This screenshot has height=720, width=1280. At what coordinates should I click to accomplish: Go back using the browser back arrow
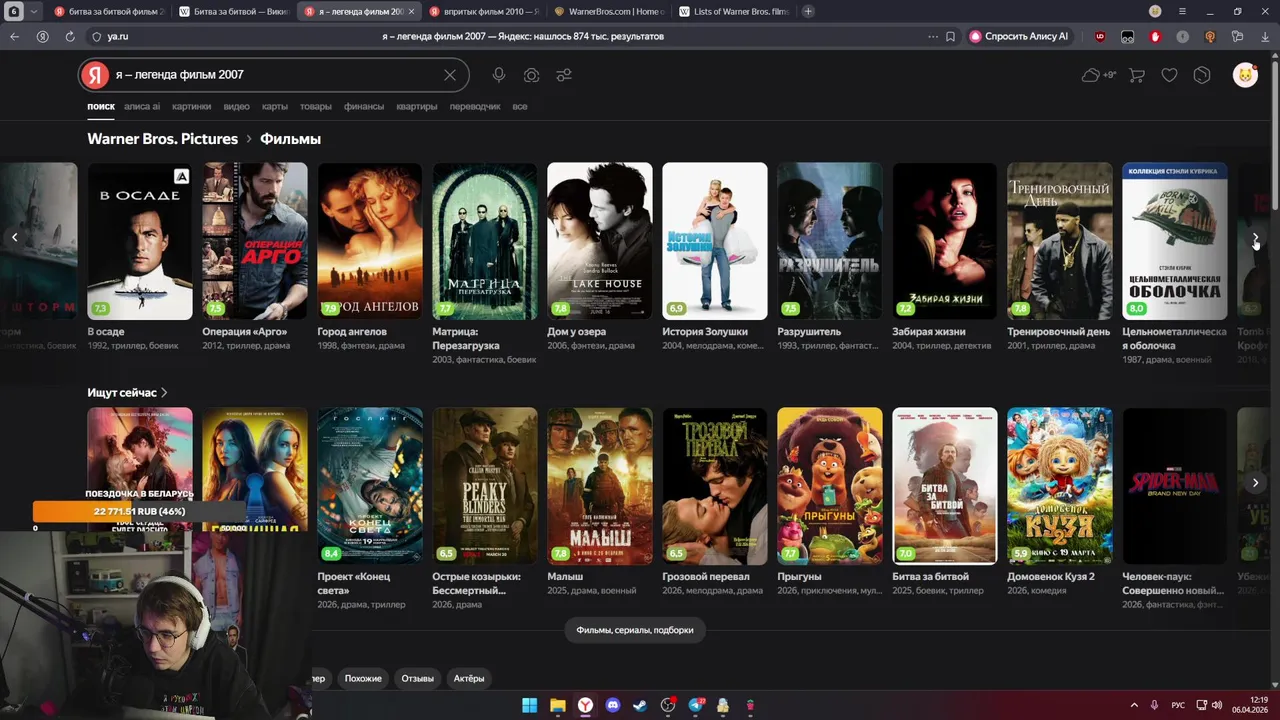[x=14, y=36]
